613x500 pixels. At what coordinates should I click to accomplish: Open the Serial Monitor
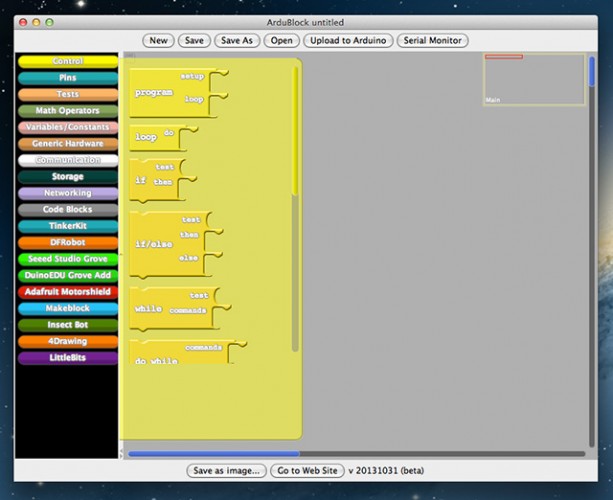(x=432, y=41)
